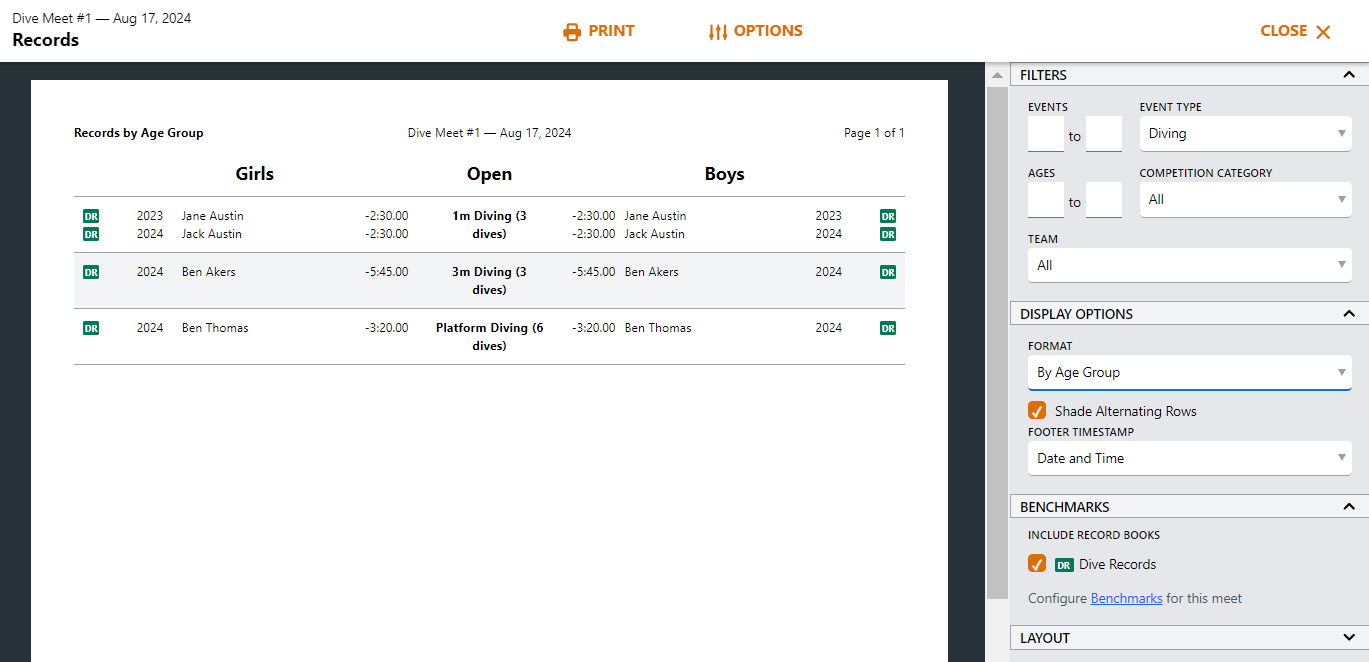Viewport: 1369px width, 662px height.
Task: Change the Format dropdown from By Age Group
Action: click(1189, 373)
